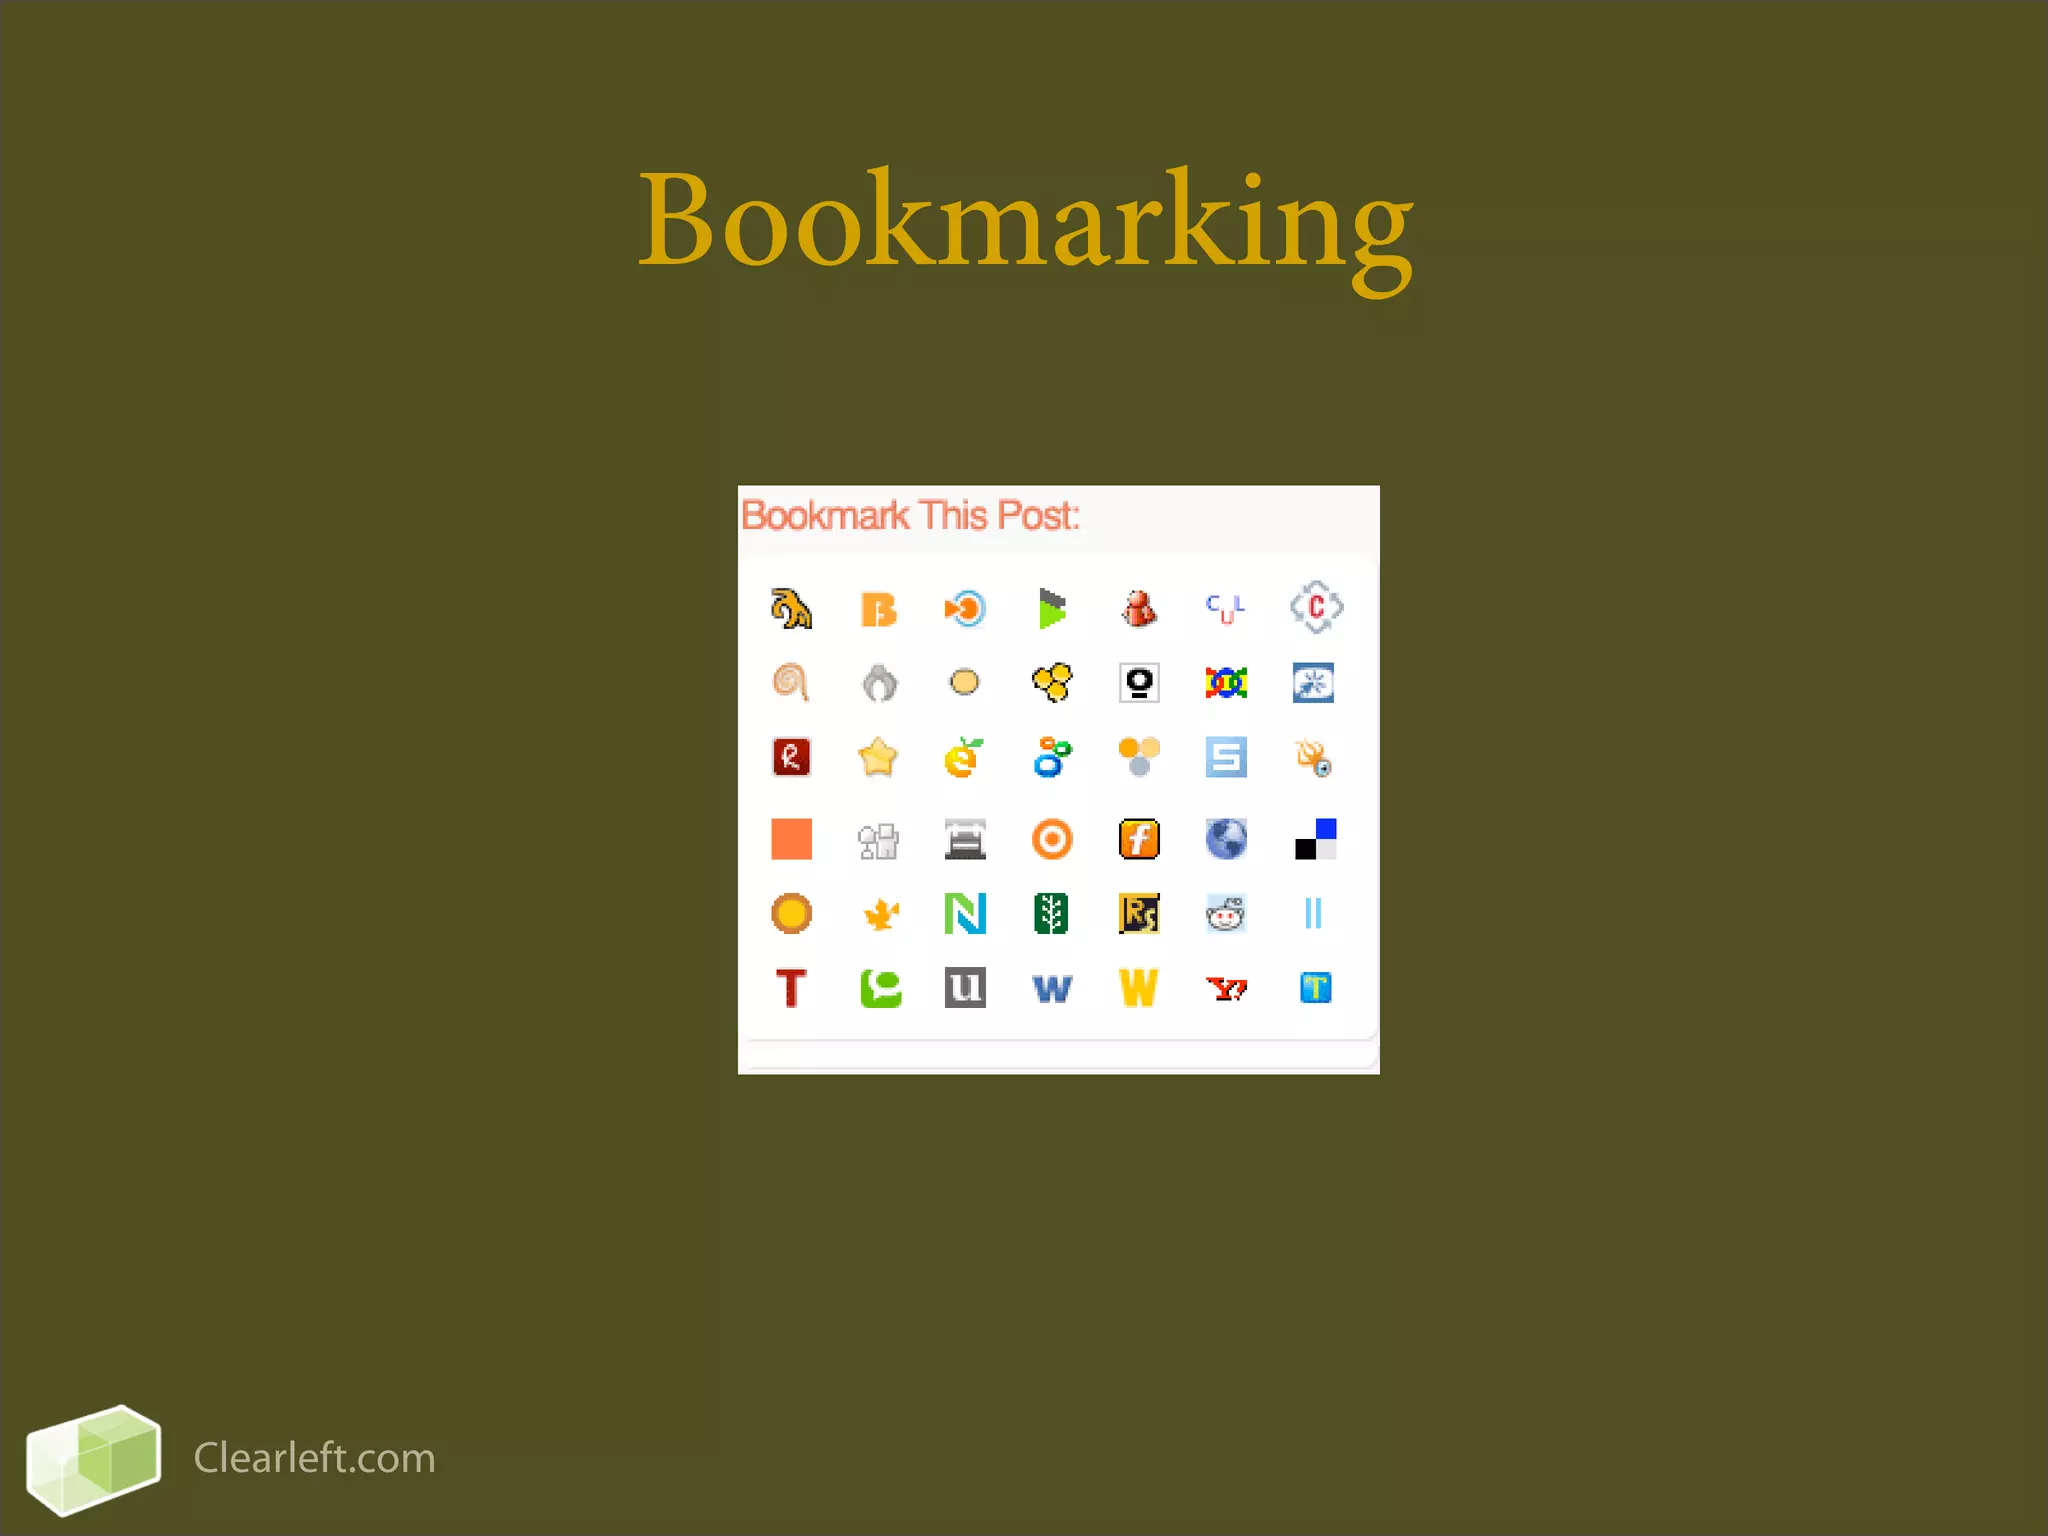Click the multicolored chain link icon

point(1226,683)
